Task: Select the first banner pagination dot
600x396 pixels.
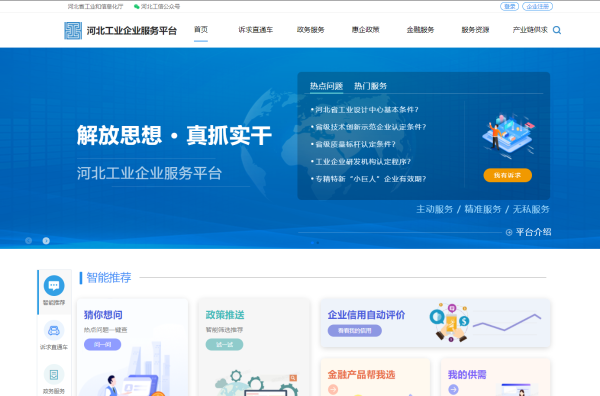Action: 312,243
